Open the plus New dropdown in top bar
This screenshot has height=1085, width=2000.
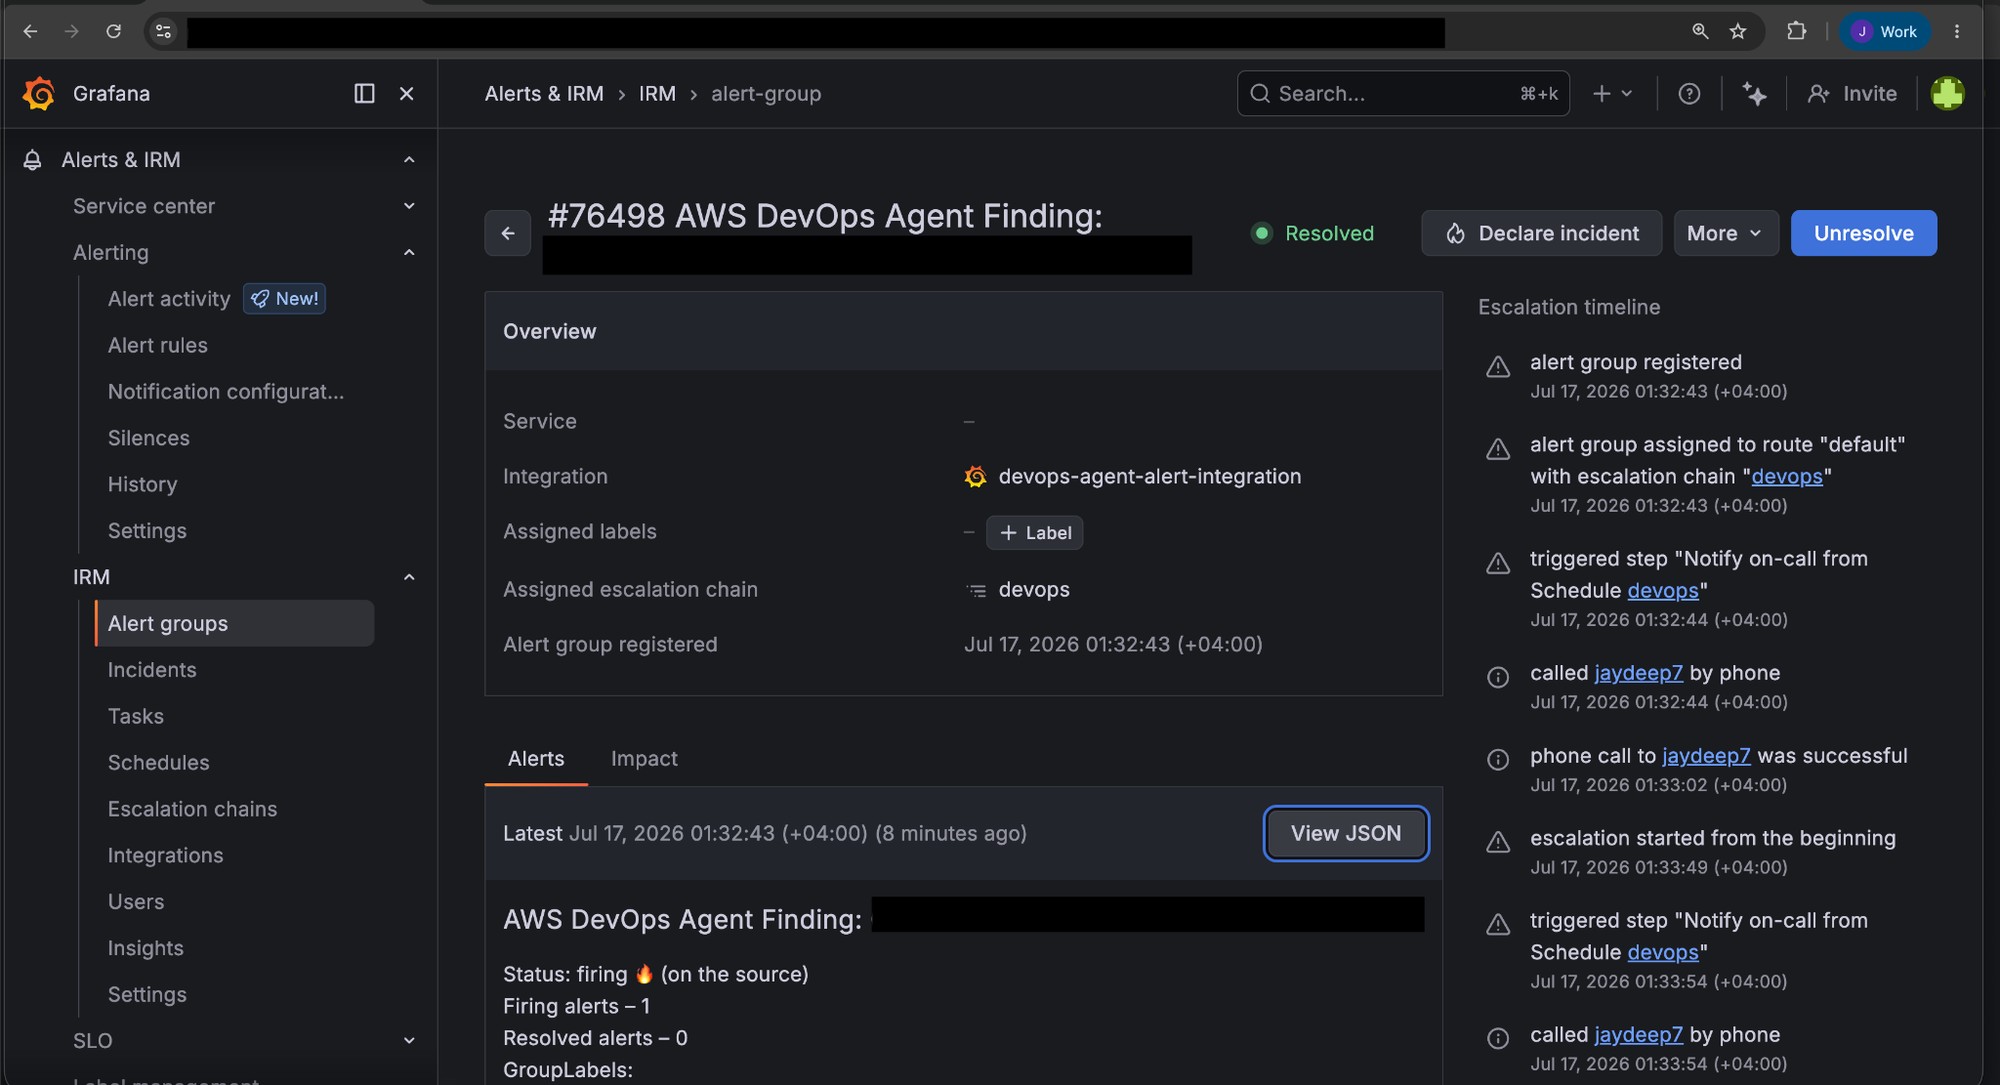point(1612,93)
